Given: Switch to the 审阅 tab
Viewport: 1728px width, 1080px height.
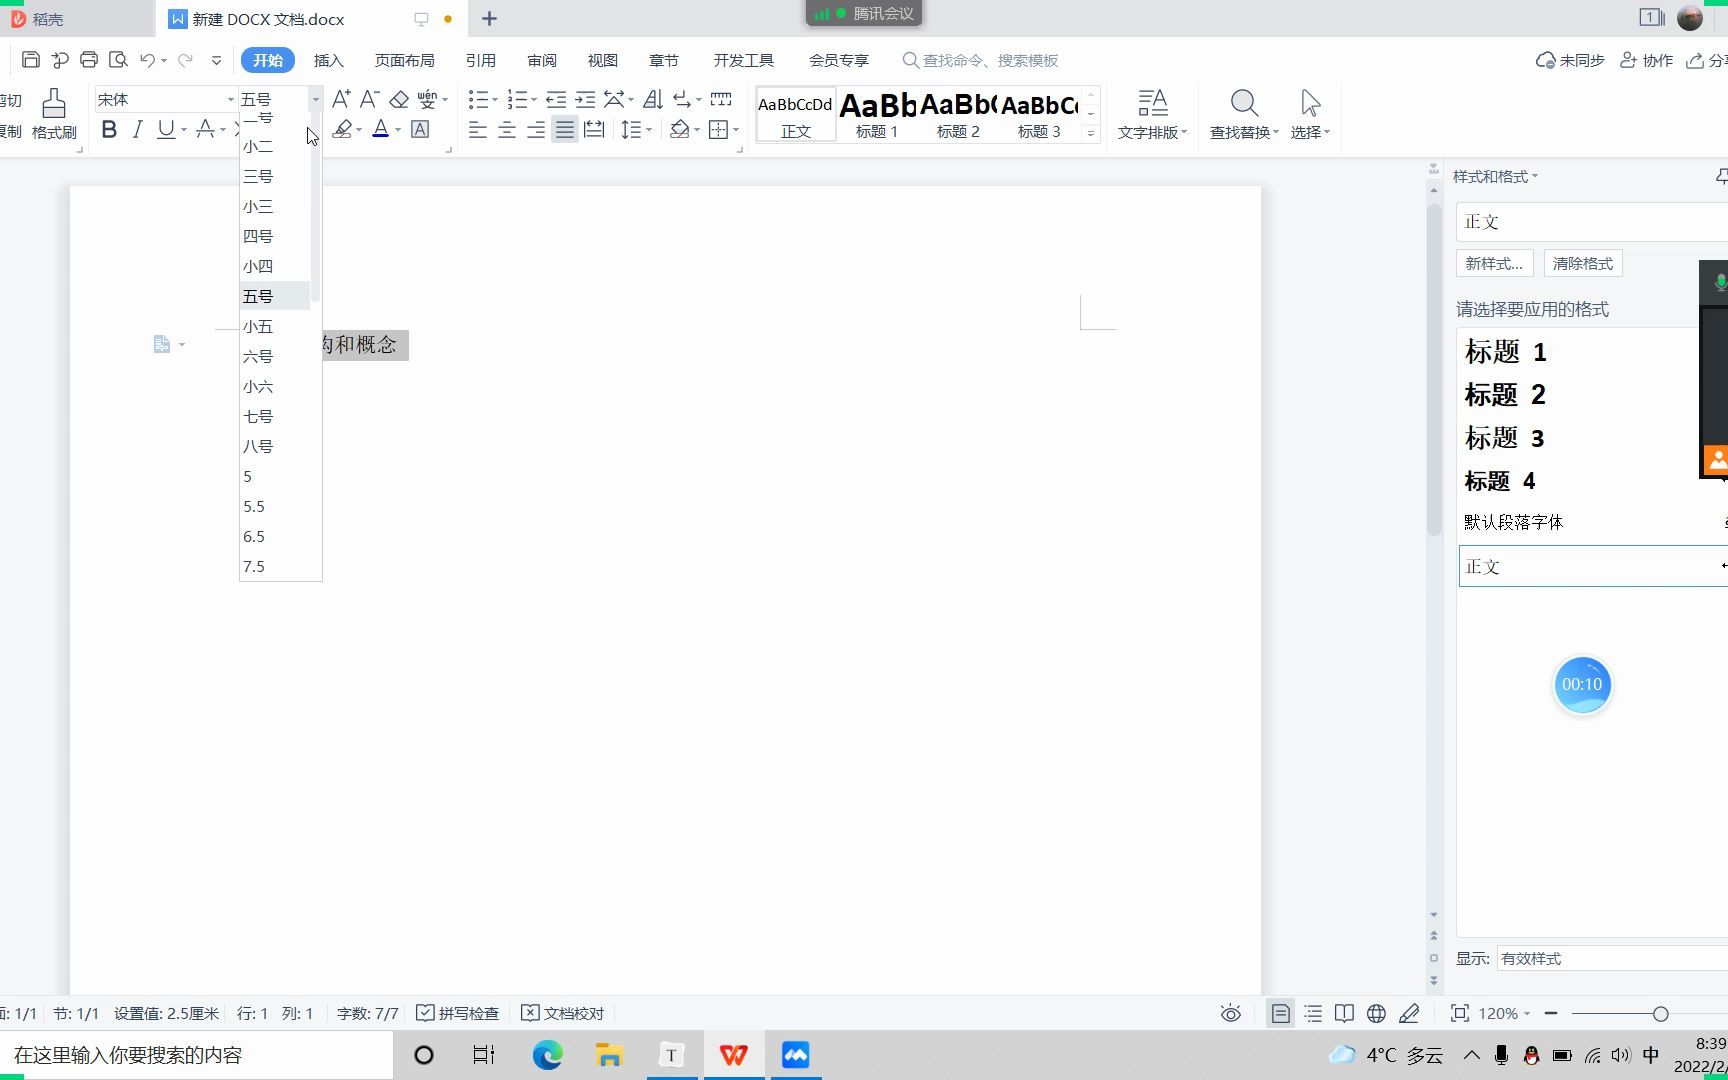Looking at the screenshot, I should pyautogui.click(x=542, y=60).
